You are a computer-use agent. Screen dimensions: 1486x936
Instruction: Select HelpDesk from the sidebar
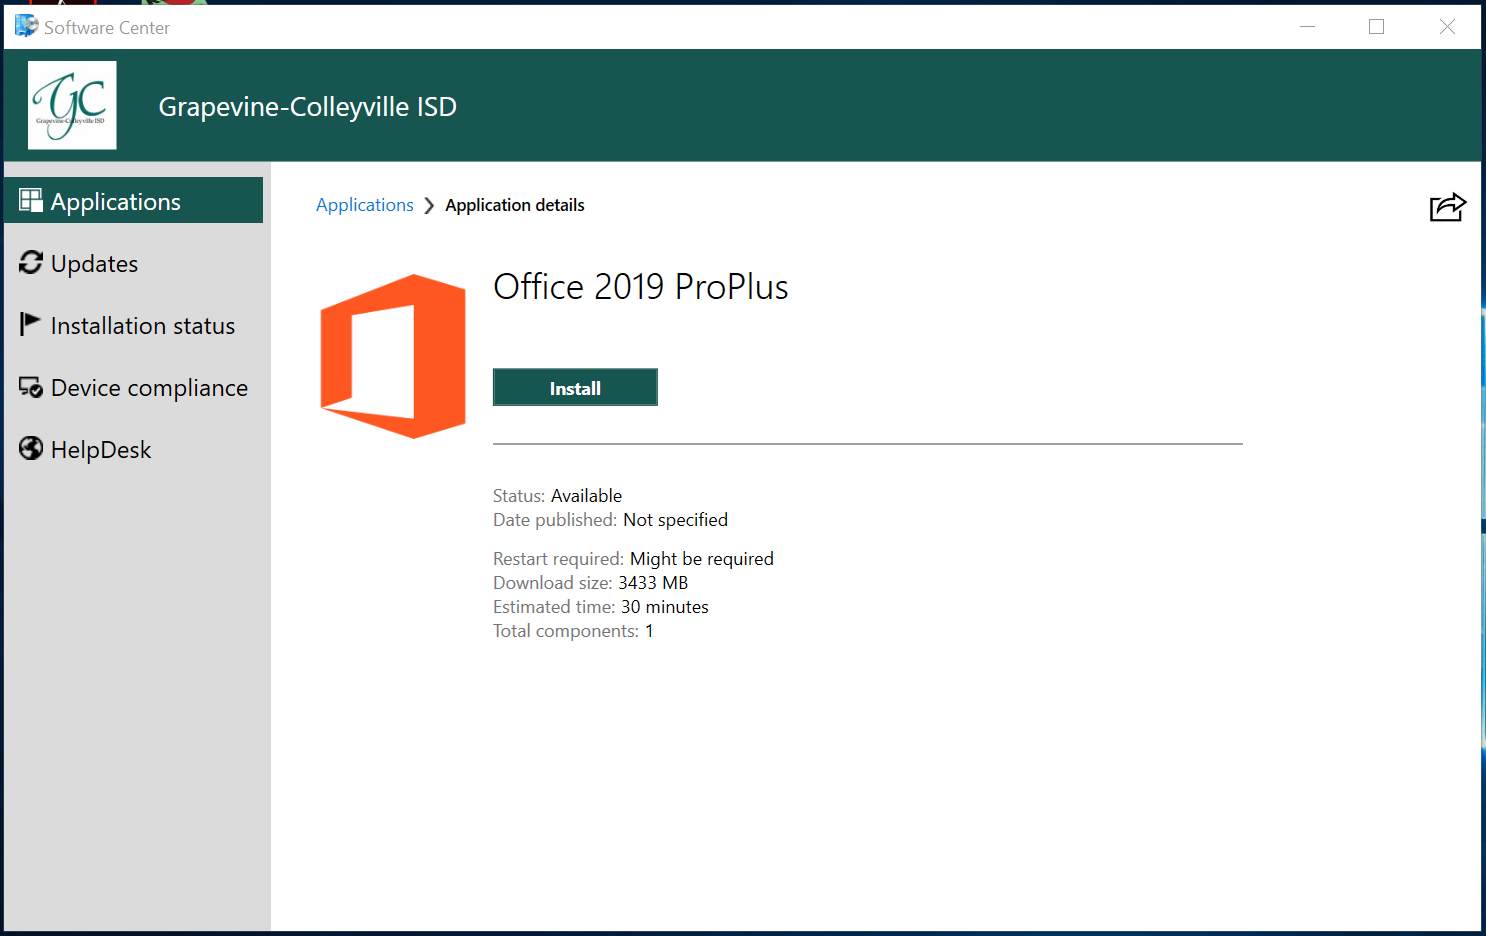(100, 449)
